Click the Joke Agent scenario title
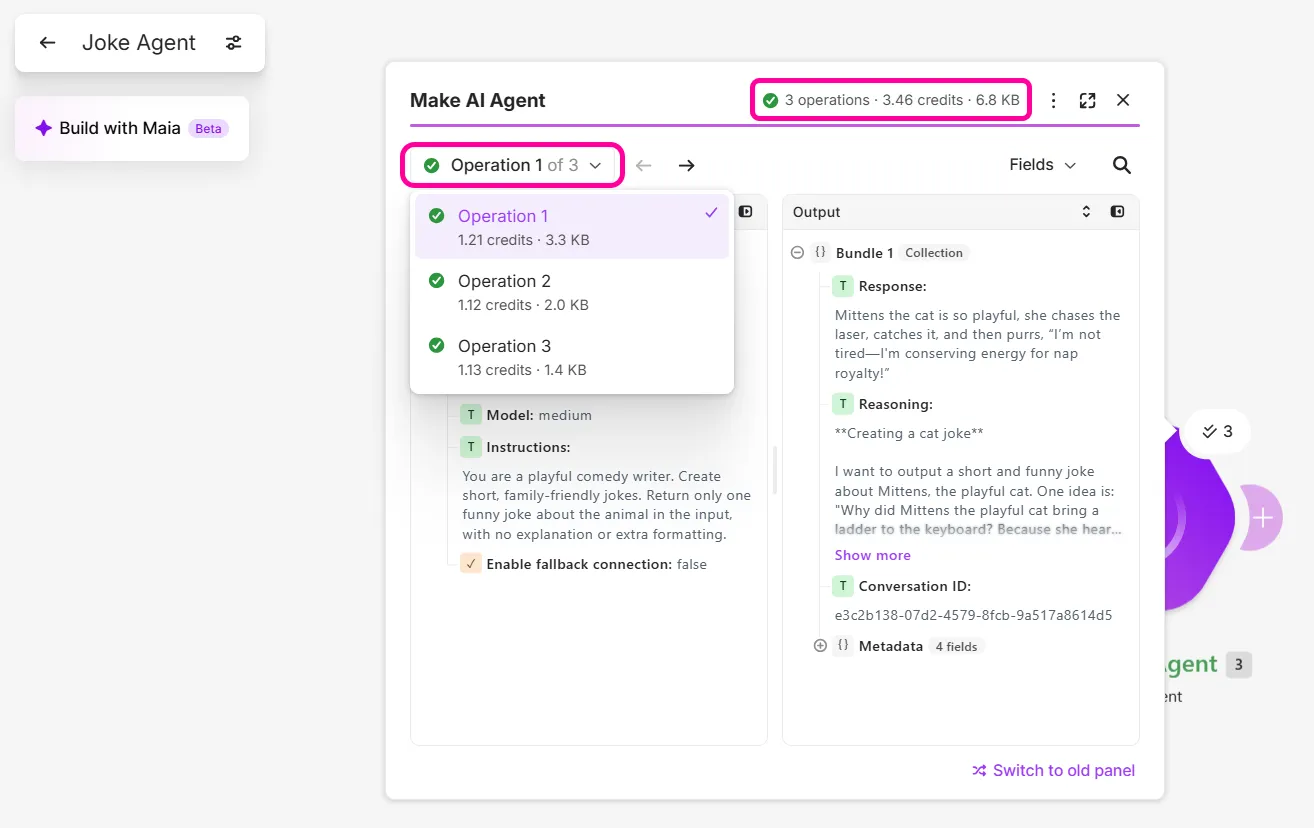This screenshot has height=828, width=1314. tap(139, 43)
